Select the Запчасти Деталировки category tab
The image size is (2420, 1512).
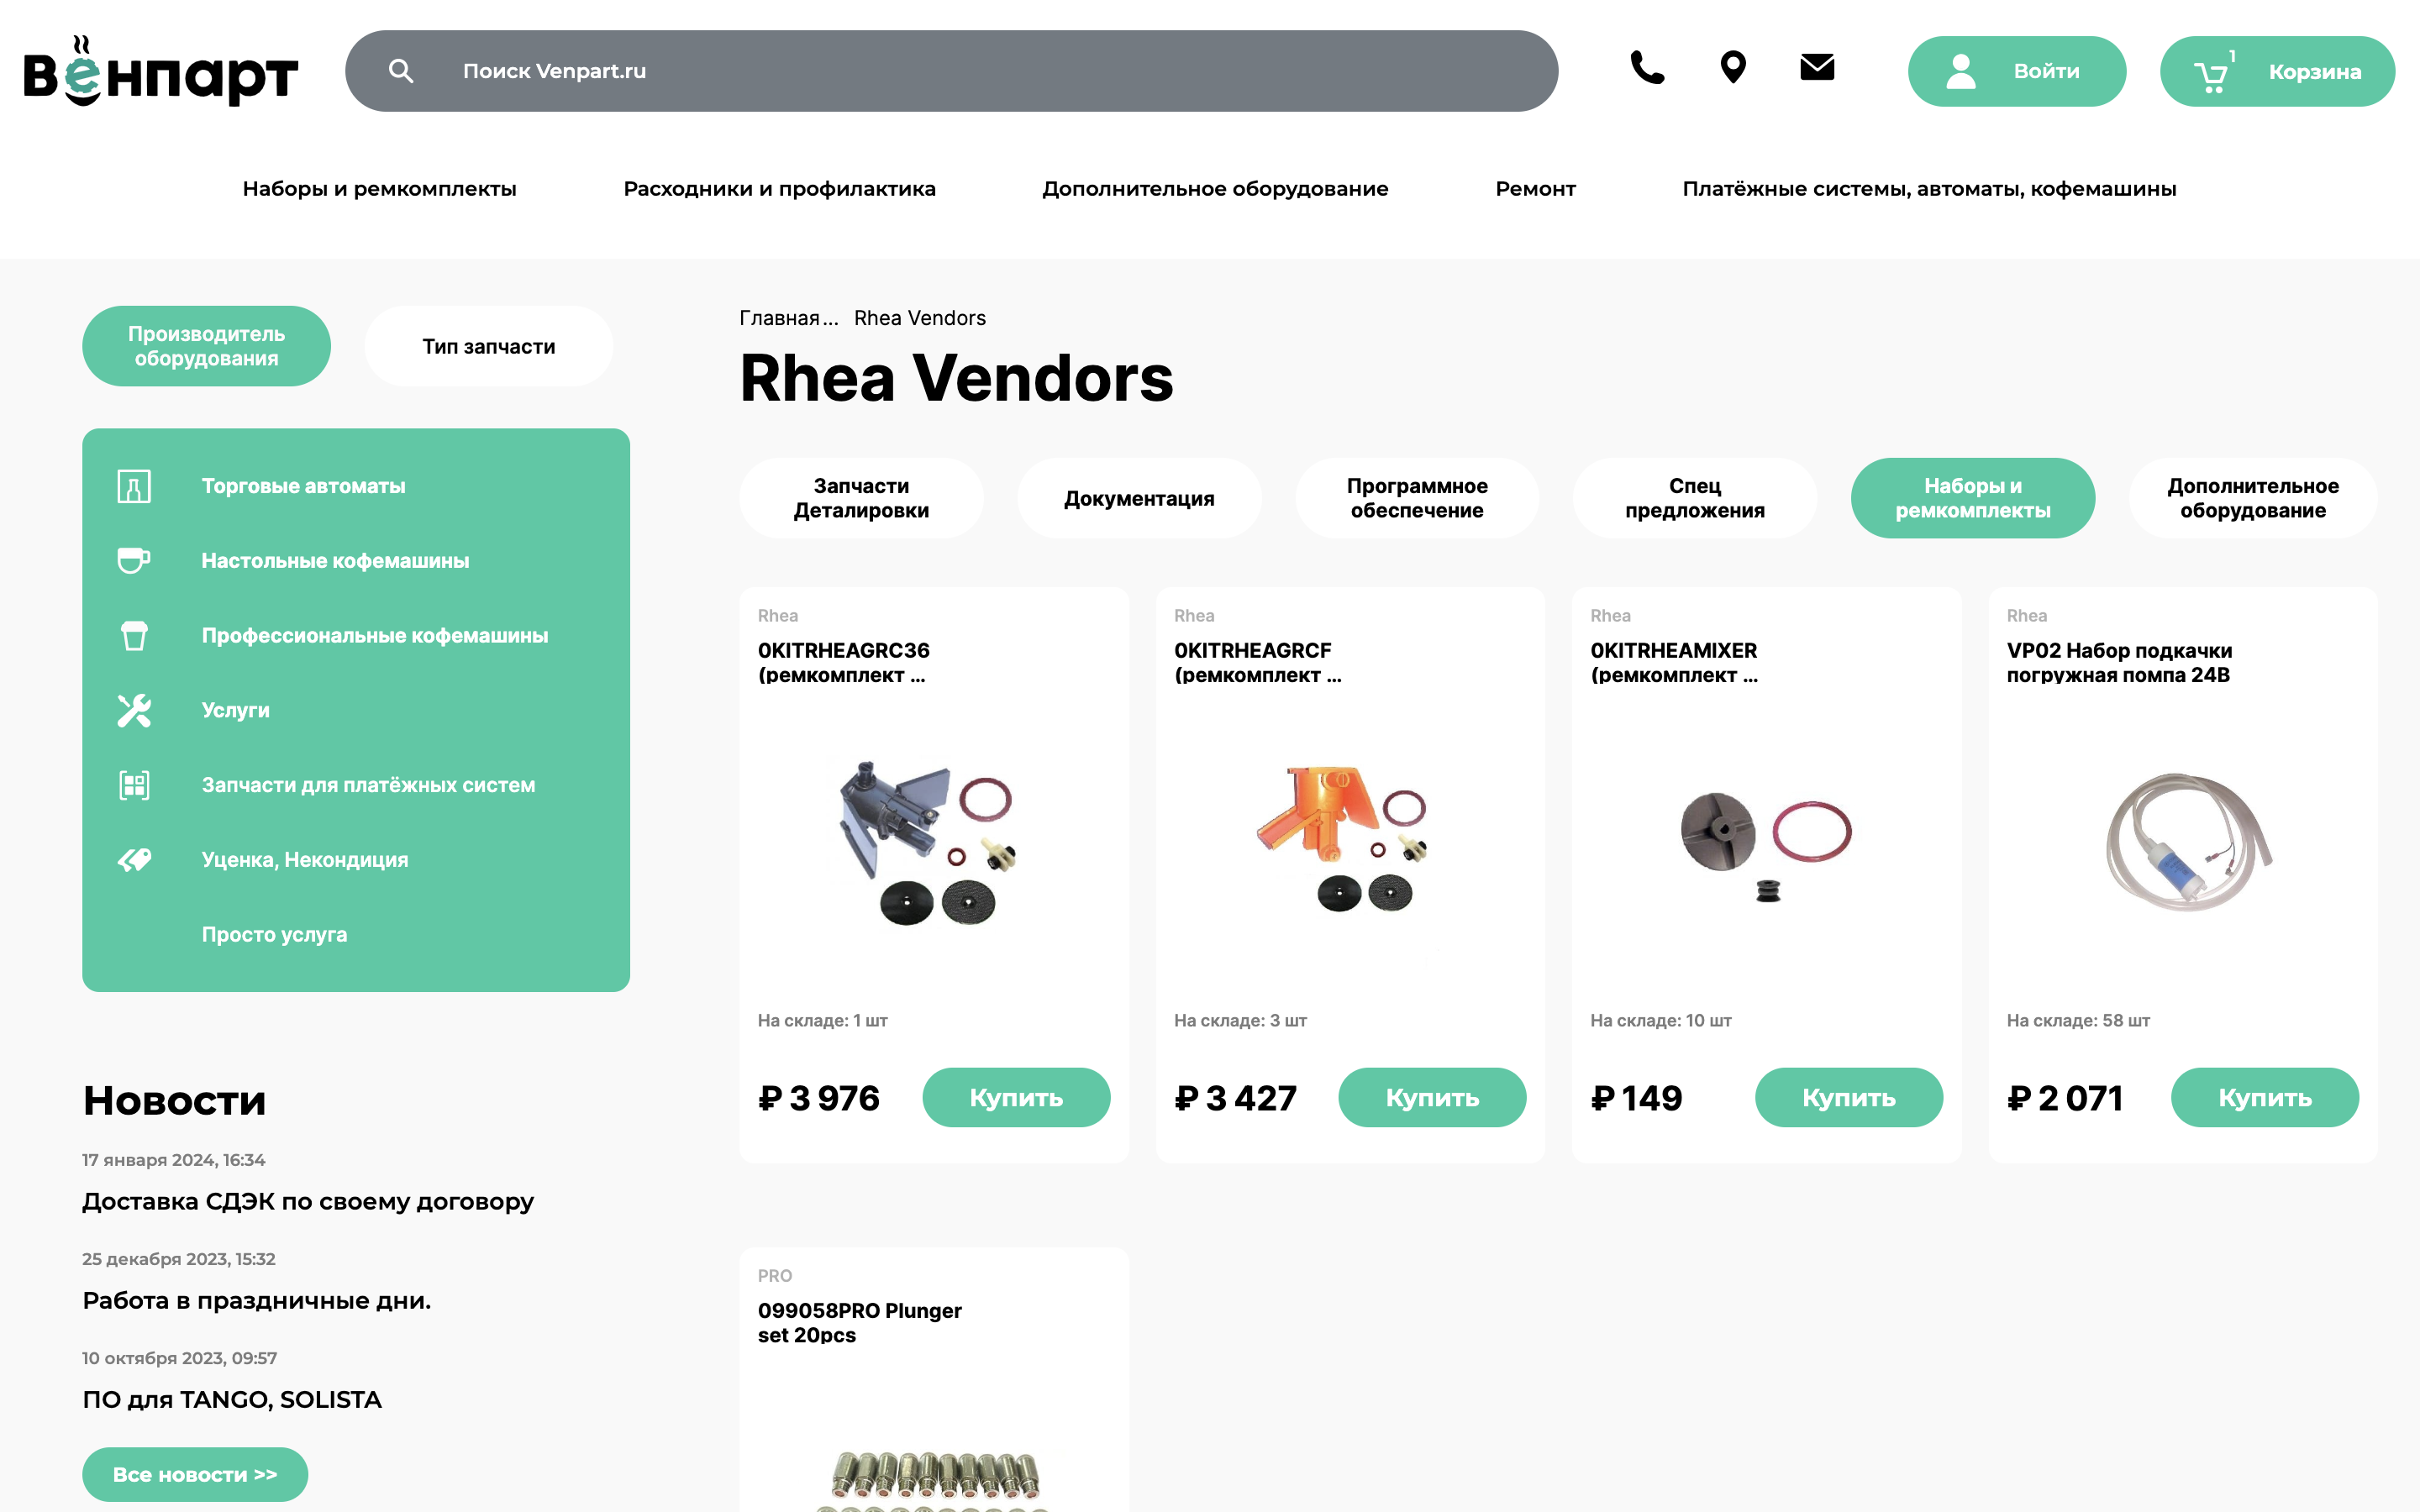click(861, 498)
